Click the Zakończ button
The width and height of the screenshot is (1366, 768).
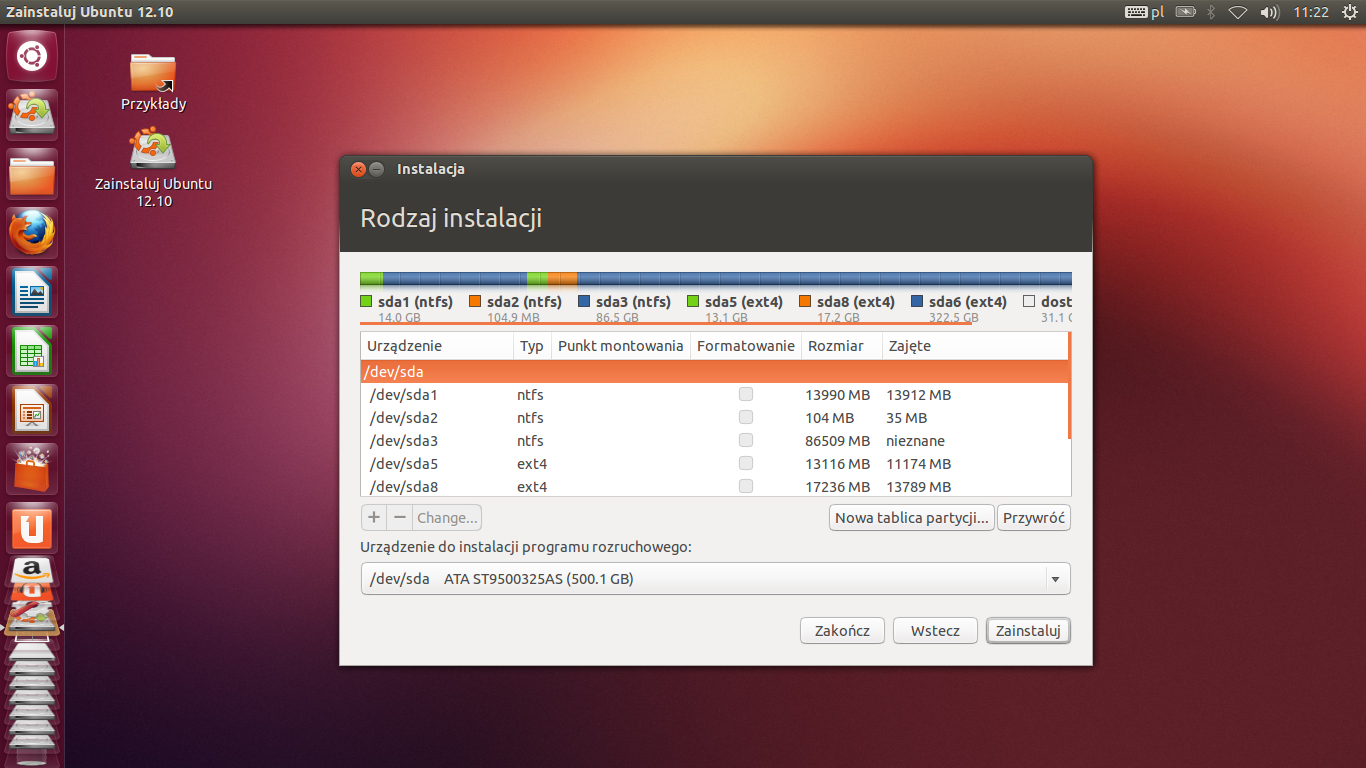point(842,631)
